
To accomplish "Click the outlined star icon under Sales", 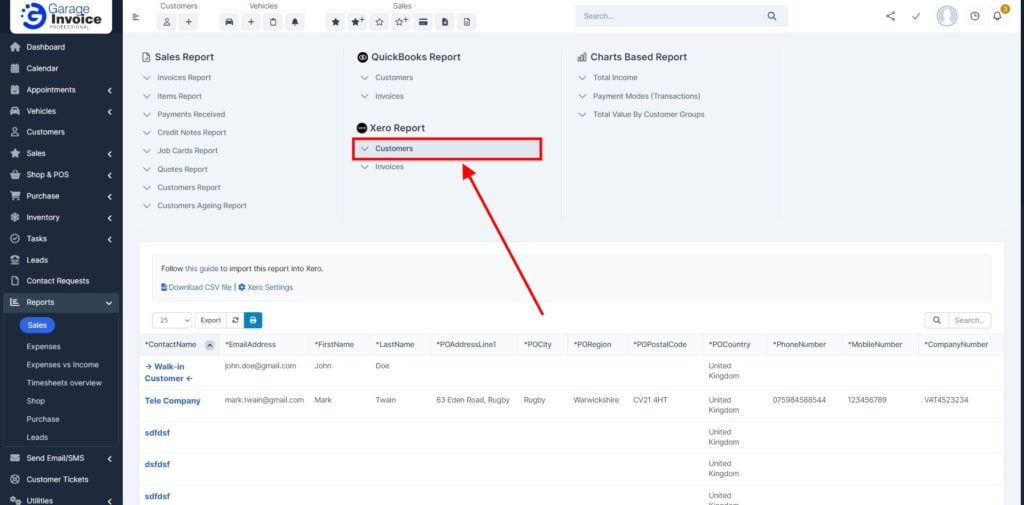I will pos(379,22).
